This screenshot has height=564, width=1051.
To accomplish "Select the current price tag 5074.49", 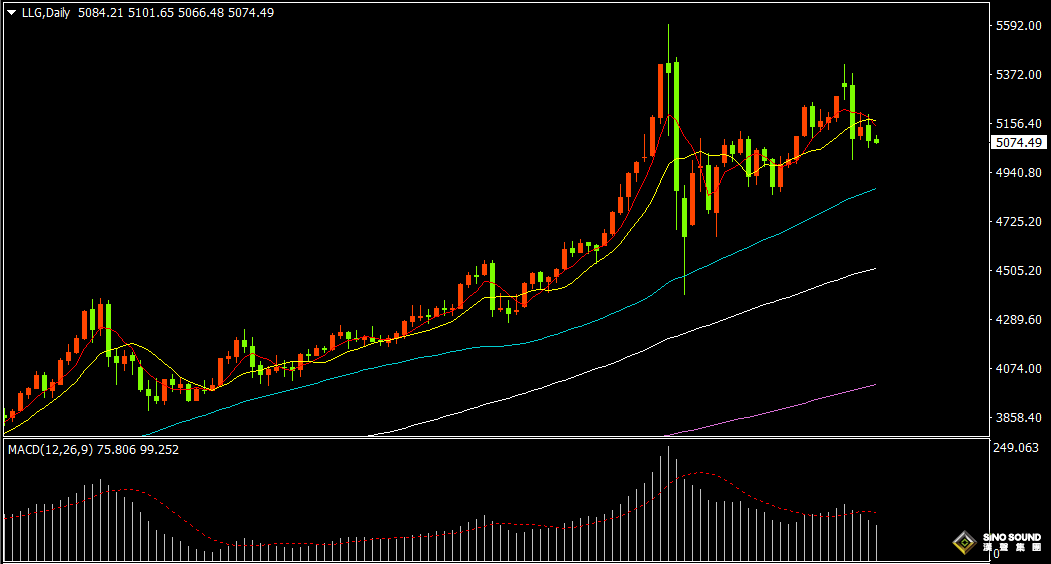I will [1018, 143].
